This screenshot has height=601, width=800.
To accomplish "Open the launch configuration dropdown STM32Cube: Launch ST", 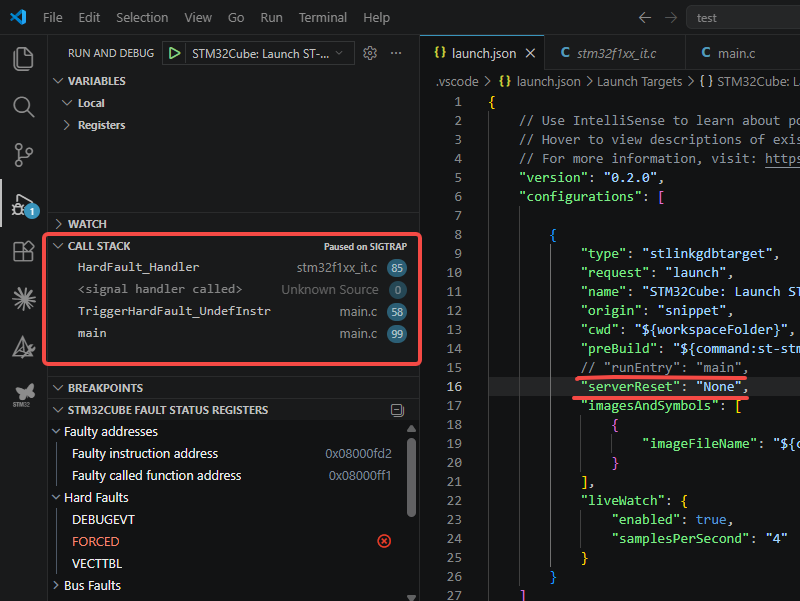I will pyautogui.click(x=267, y=54).
